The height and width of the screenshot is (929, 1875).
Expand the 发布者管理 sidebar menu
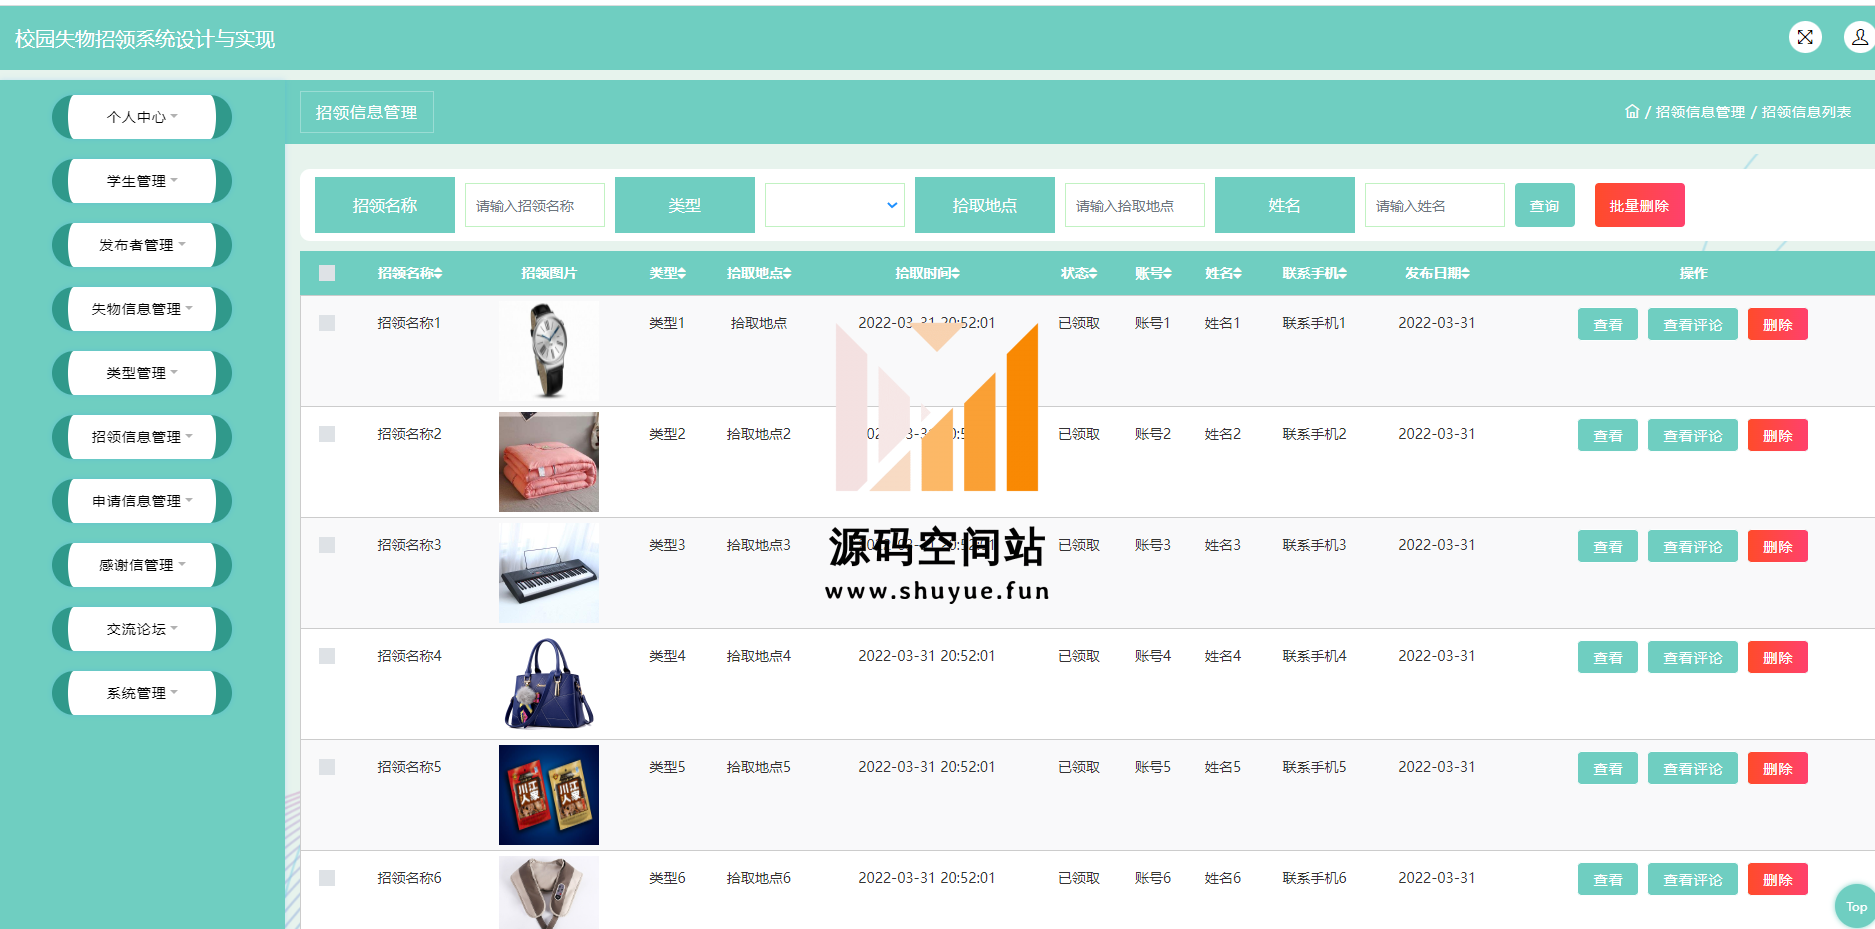pyautogui.click(x=142, y=245)
